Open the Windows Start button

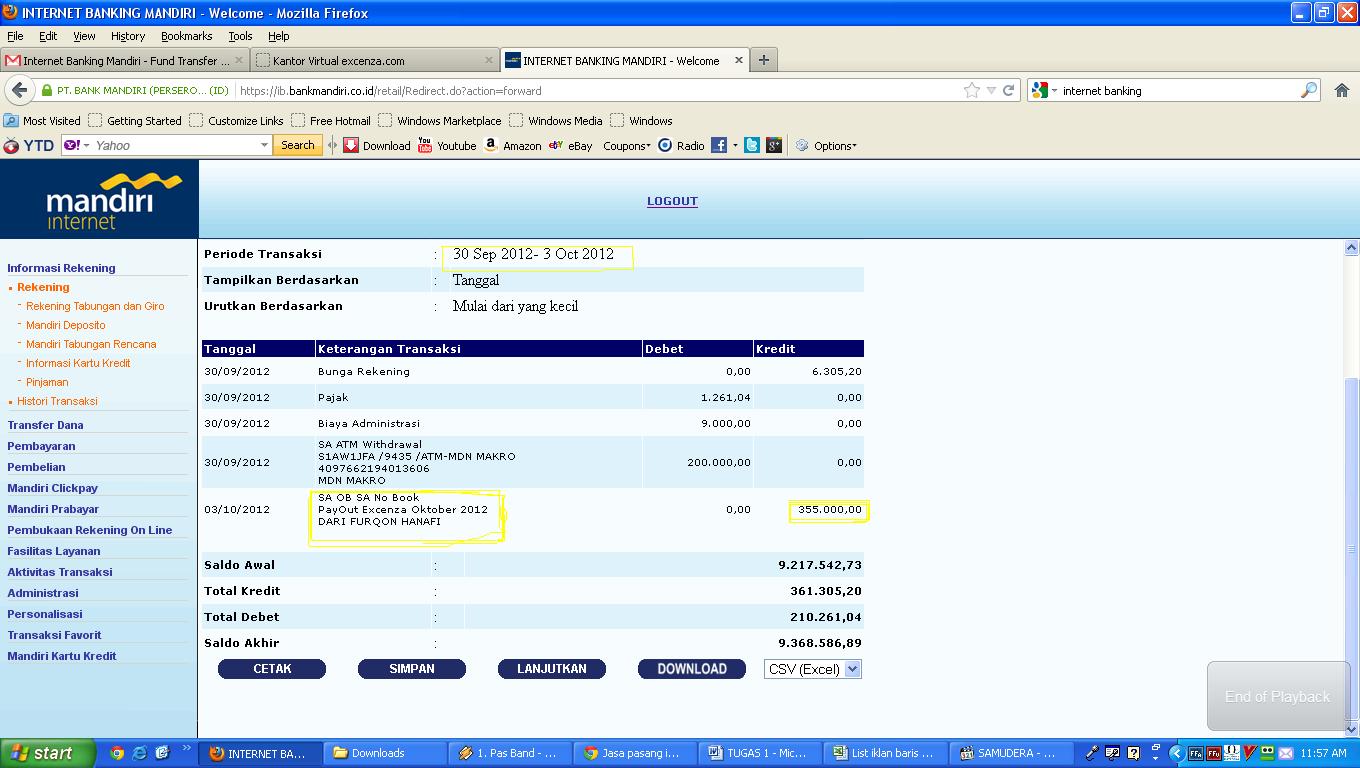pyautogui.click(x=47, y=753)
